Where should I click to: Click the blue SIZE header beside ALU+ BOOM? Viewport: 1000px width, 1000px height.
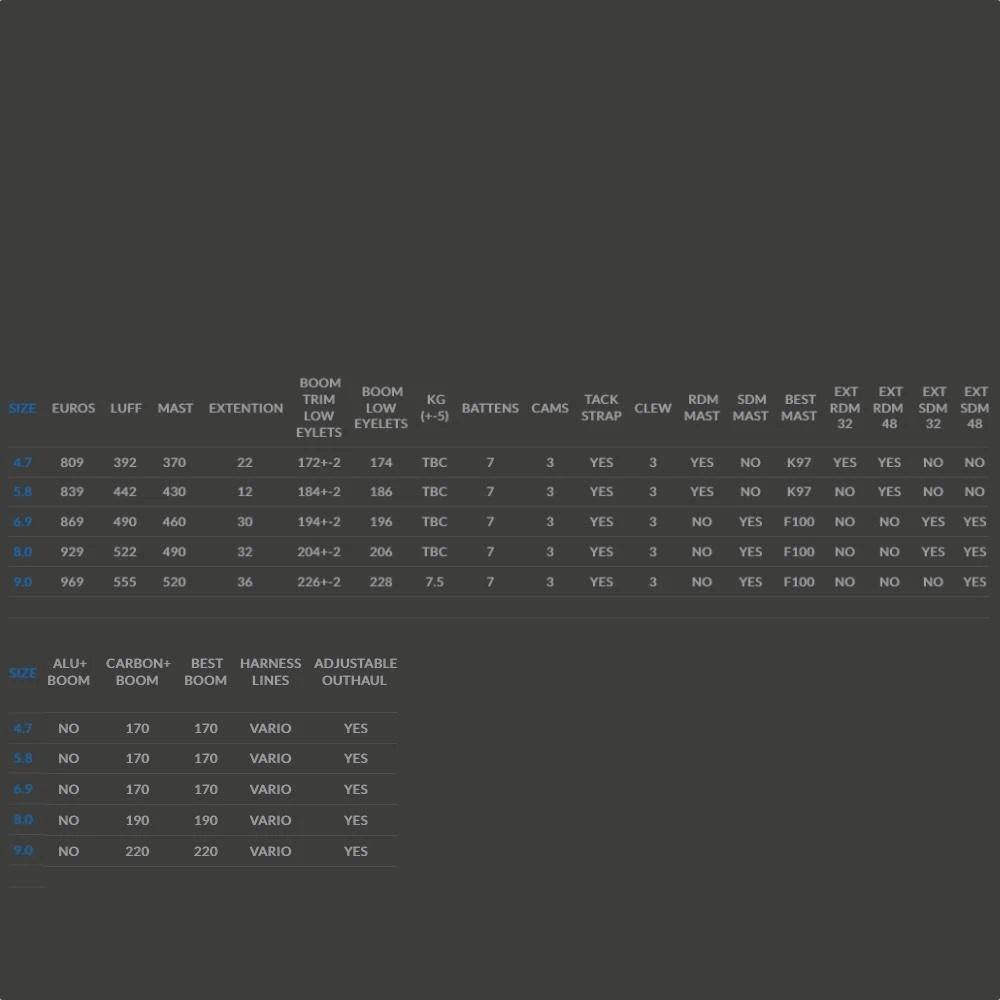22,673
